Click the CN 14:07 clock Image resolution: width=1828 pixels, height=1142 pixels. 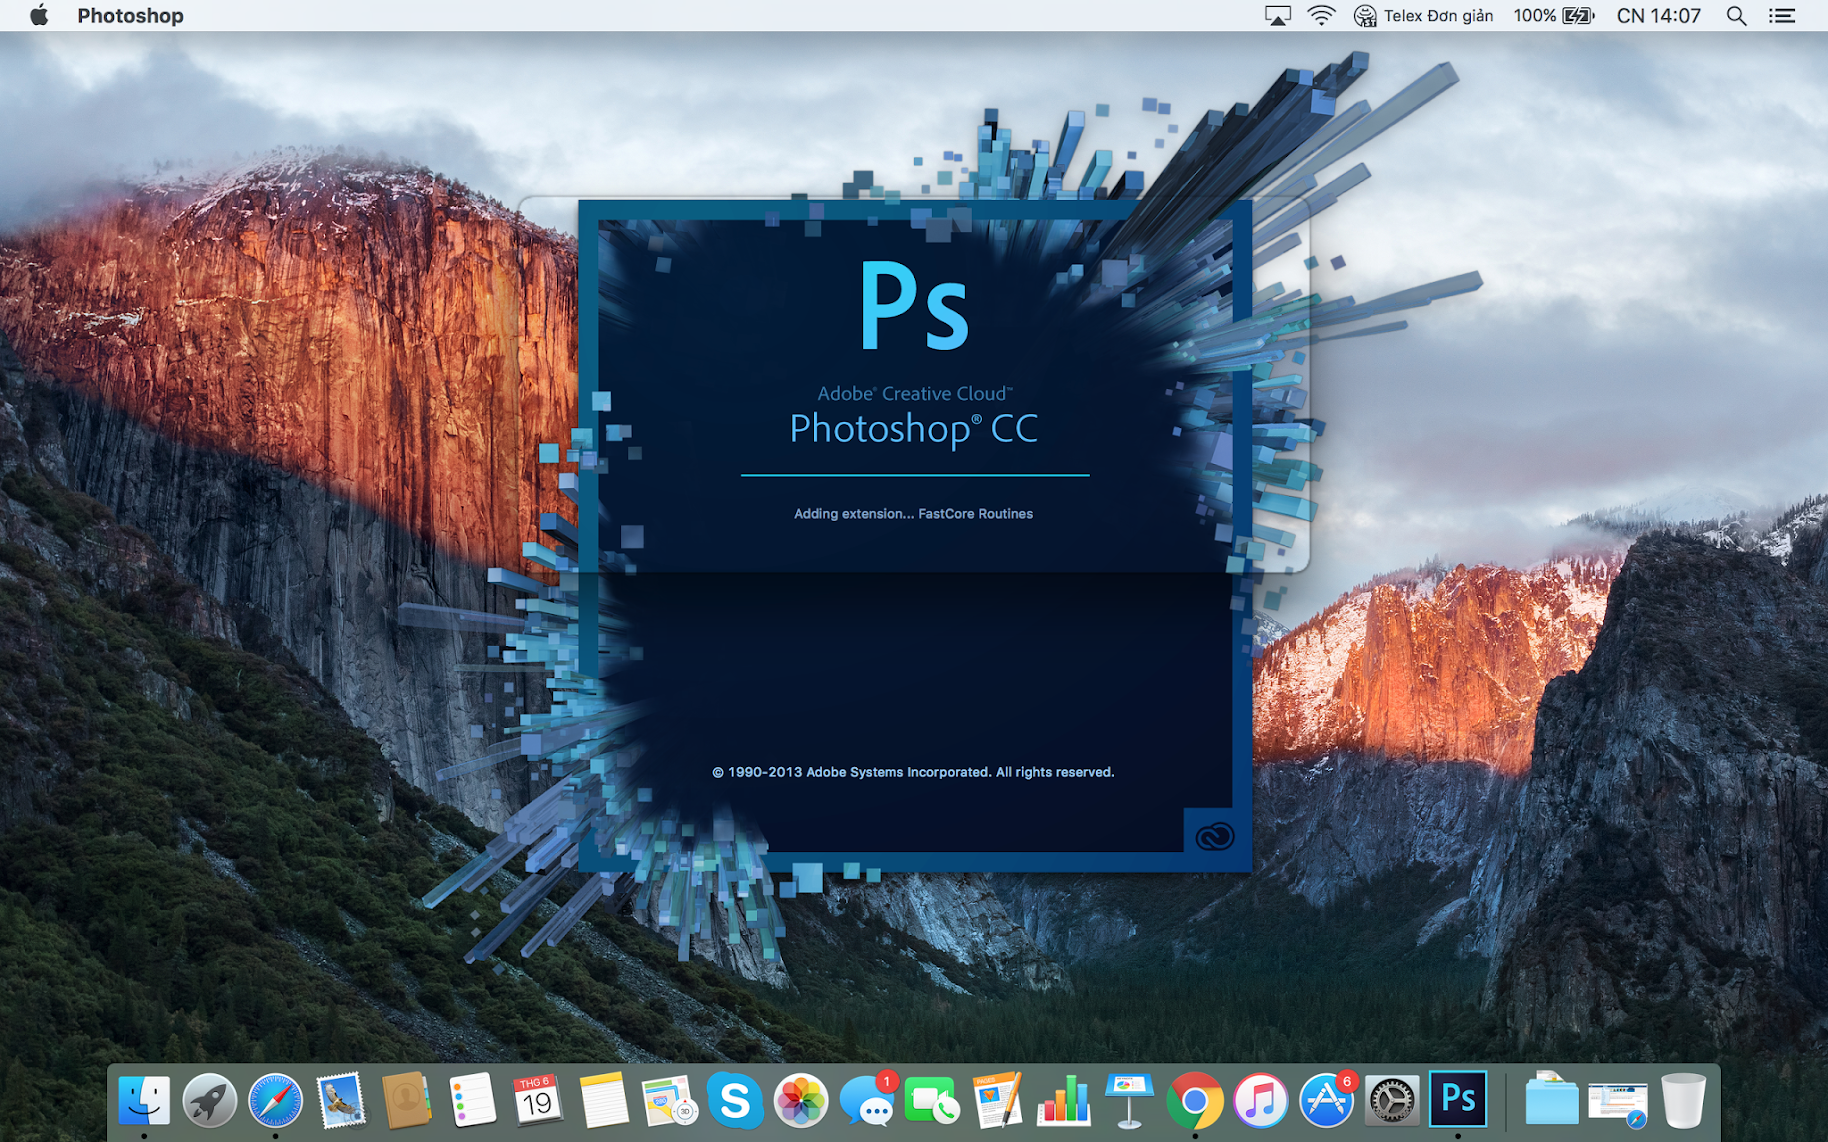[x=1658, y=15]
